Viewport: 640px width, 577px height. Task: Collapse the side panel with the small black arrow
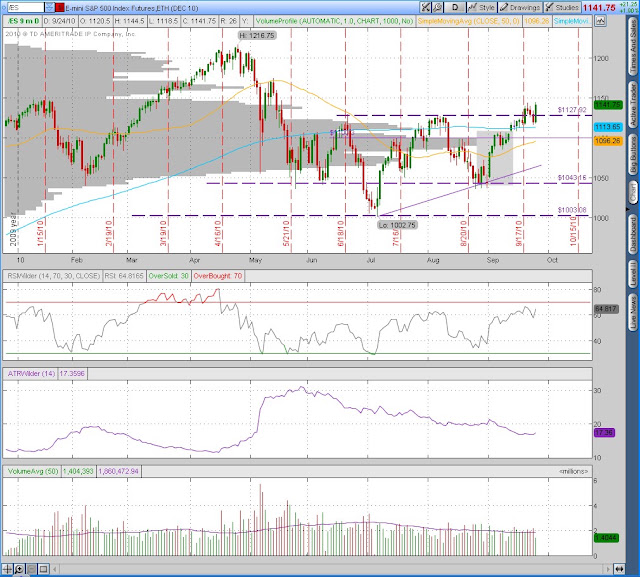click(x=627, y=209)
